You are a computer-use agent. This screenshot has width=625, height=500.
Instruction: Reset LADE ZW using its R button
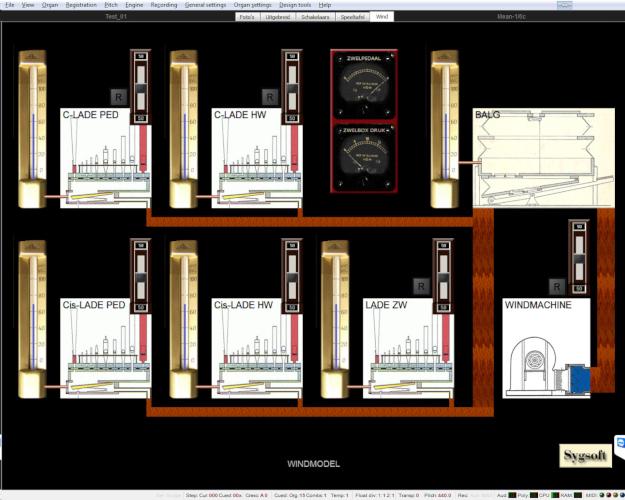click(x=421, y=286)
